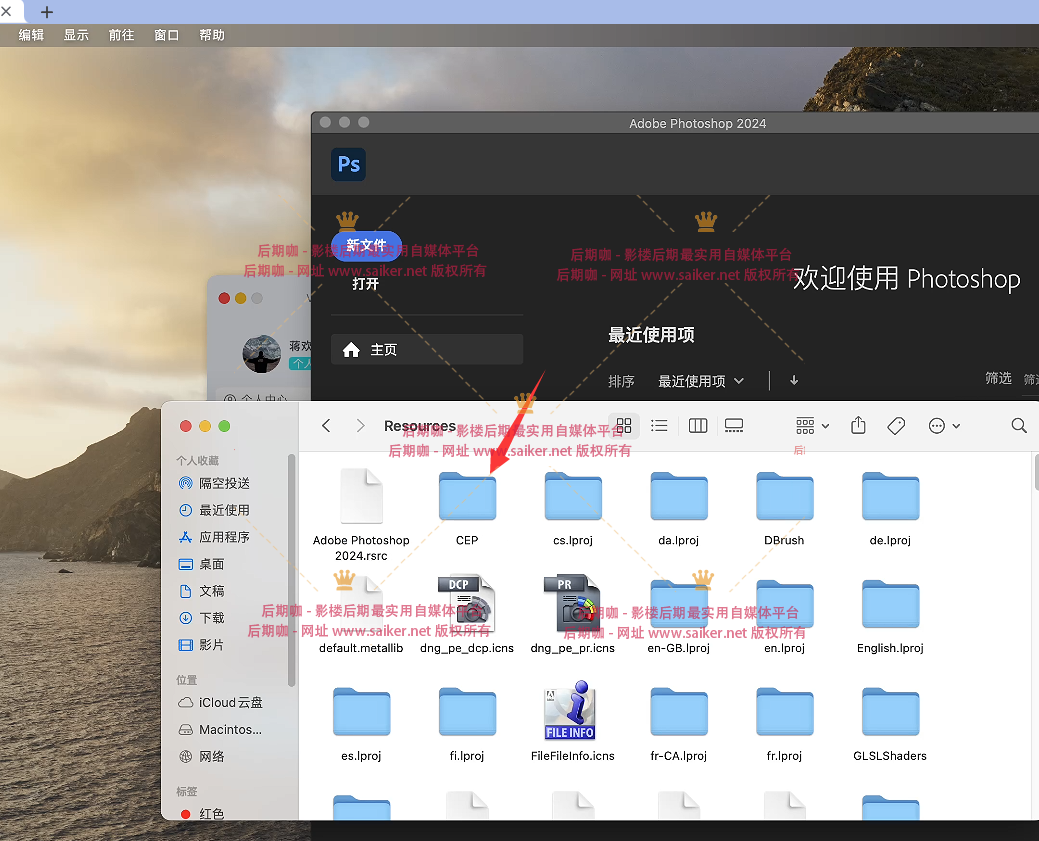The width and height of the screenshot is (1039, 841).
Task: Click the 打开 button in Photoshop
Action: [x=366, y=284]
